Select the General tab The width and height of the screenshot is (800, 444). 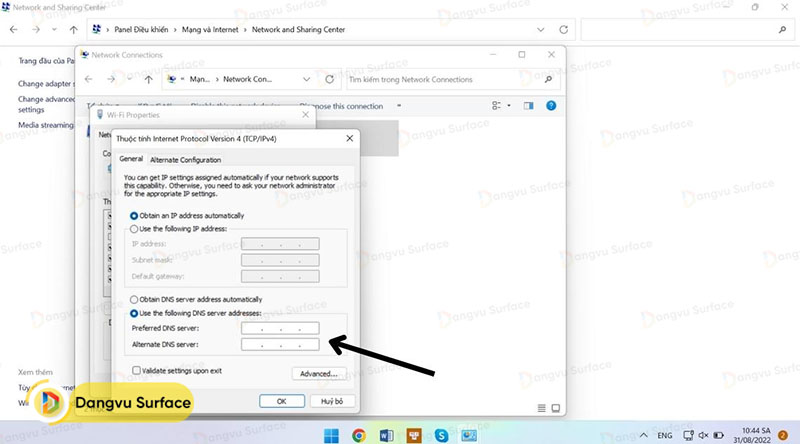[131, 159]
